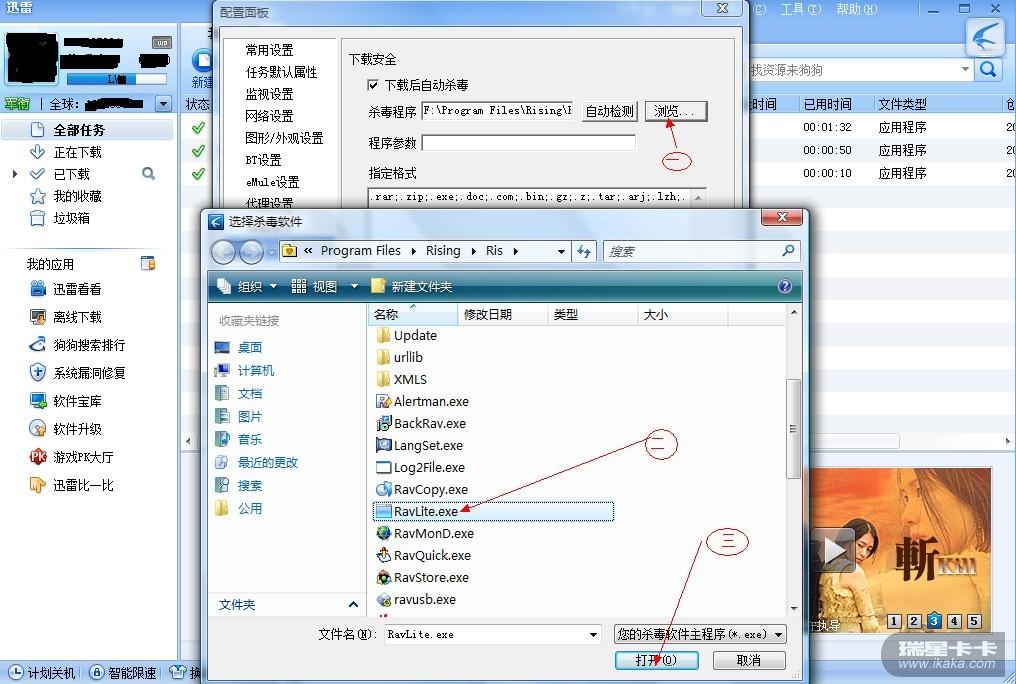Launch 游戏PK大厅 app
Image resolution: width=1016 pixels, height=684 pixels.
pyautogui.click(x=71, y=457)
